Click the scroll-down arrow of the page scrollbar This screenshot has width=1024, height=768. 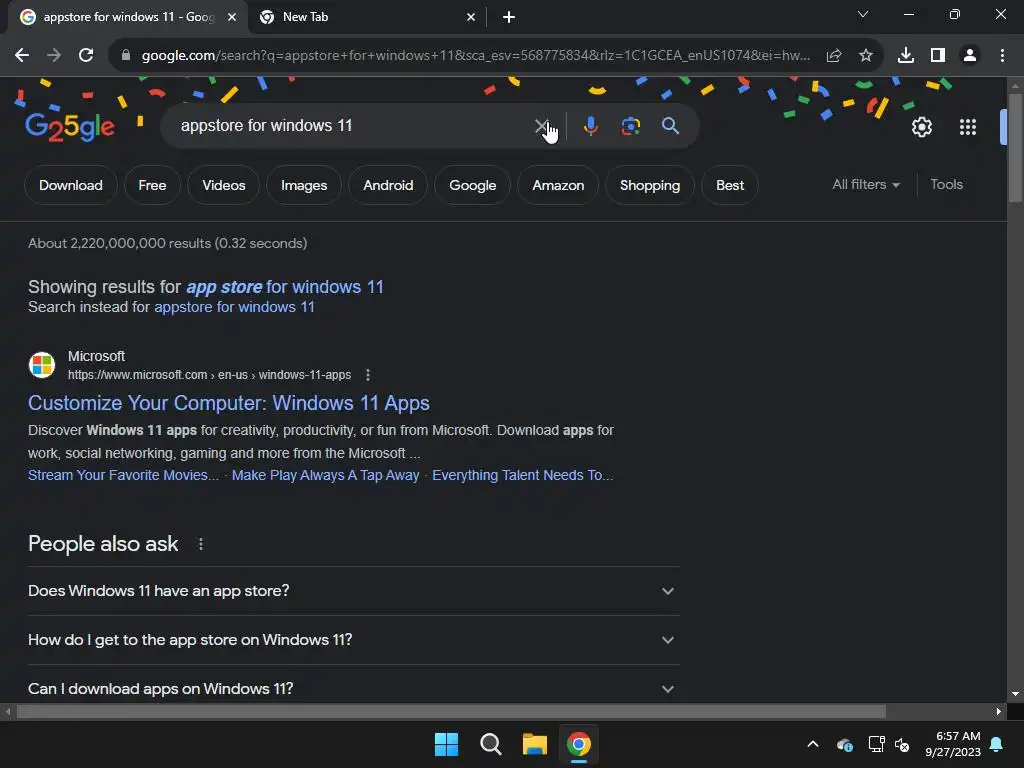coord(1015,694)
